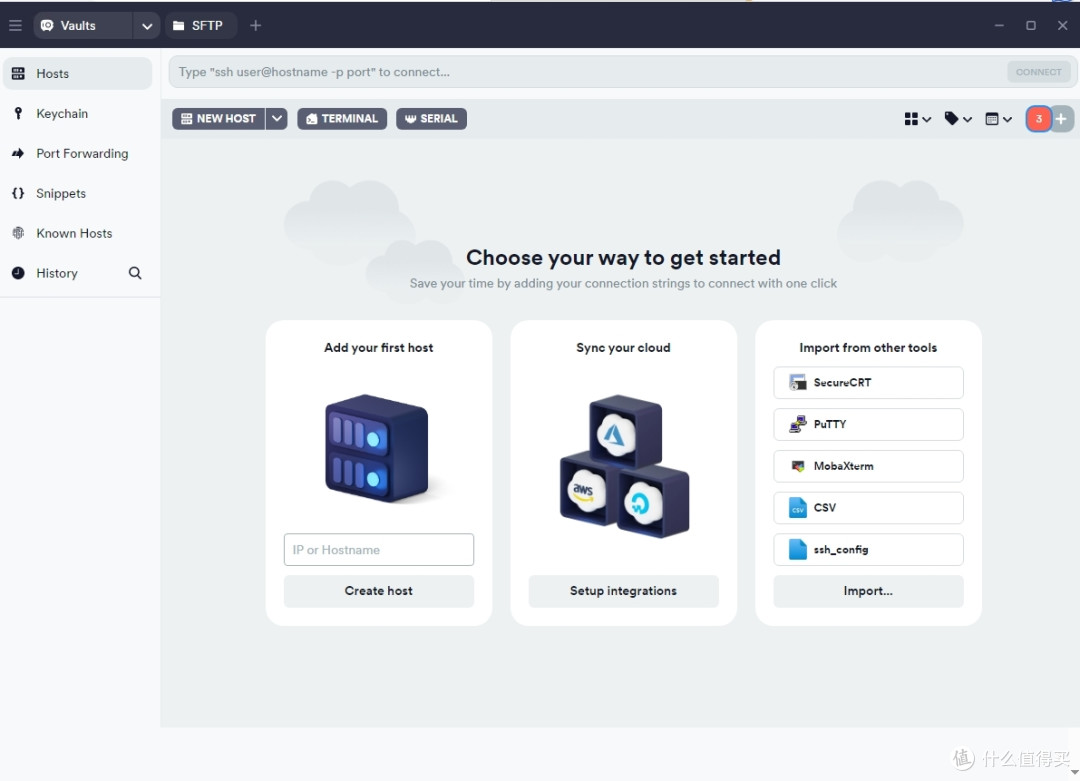Image resolution: width=1080 pixels, height=781 pixels.
Task: Select Hosts in the sidebar
Action: 77,74
